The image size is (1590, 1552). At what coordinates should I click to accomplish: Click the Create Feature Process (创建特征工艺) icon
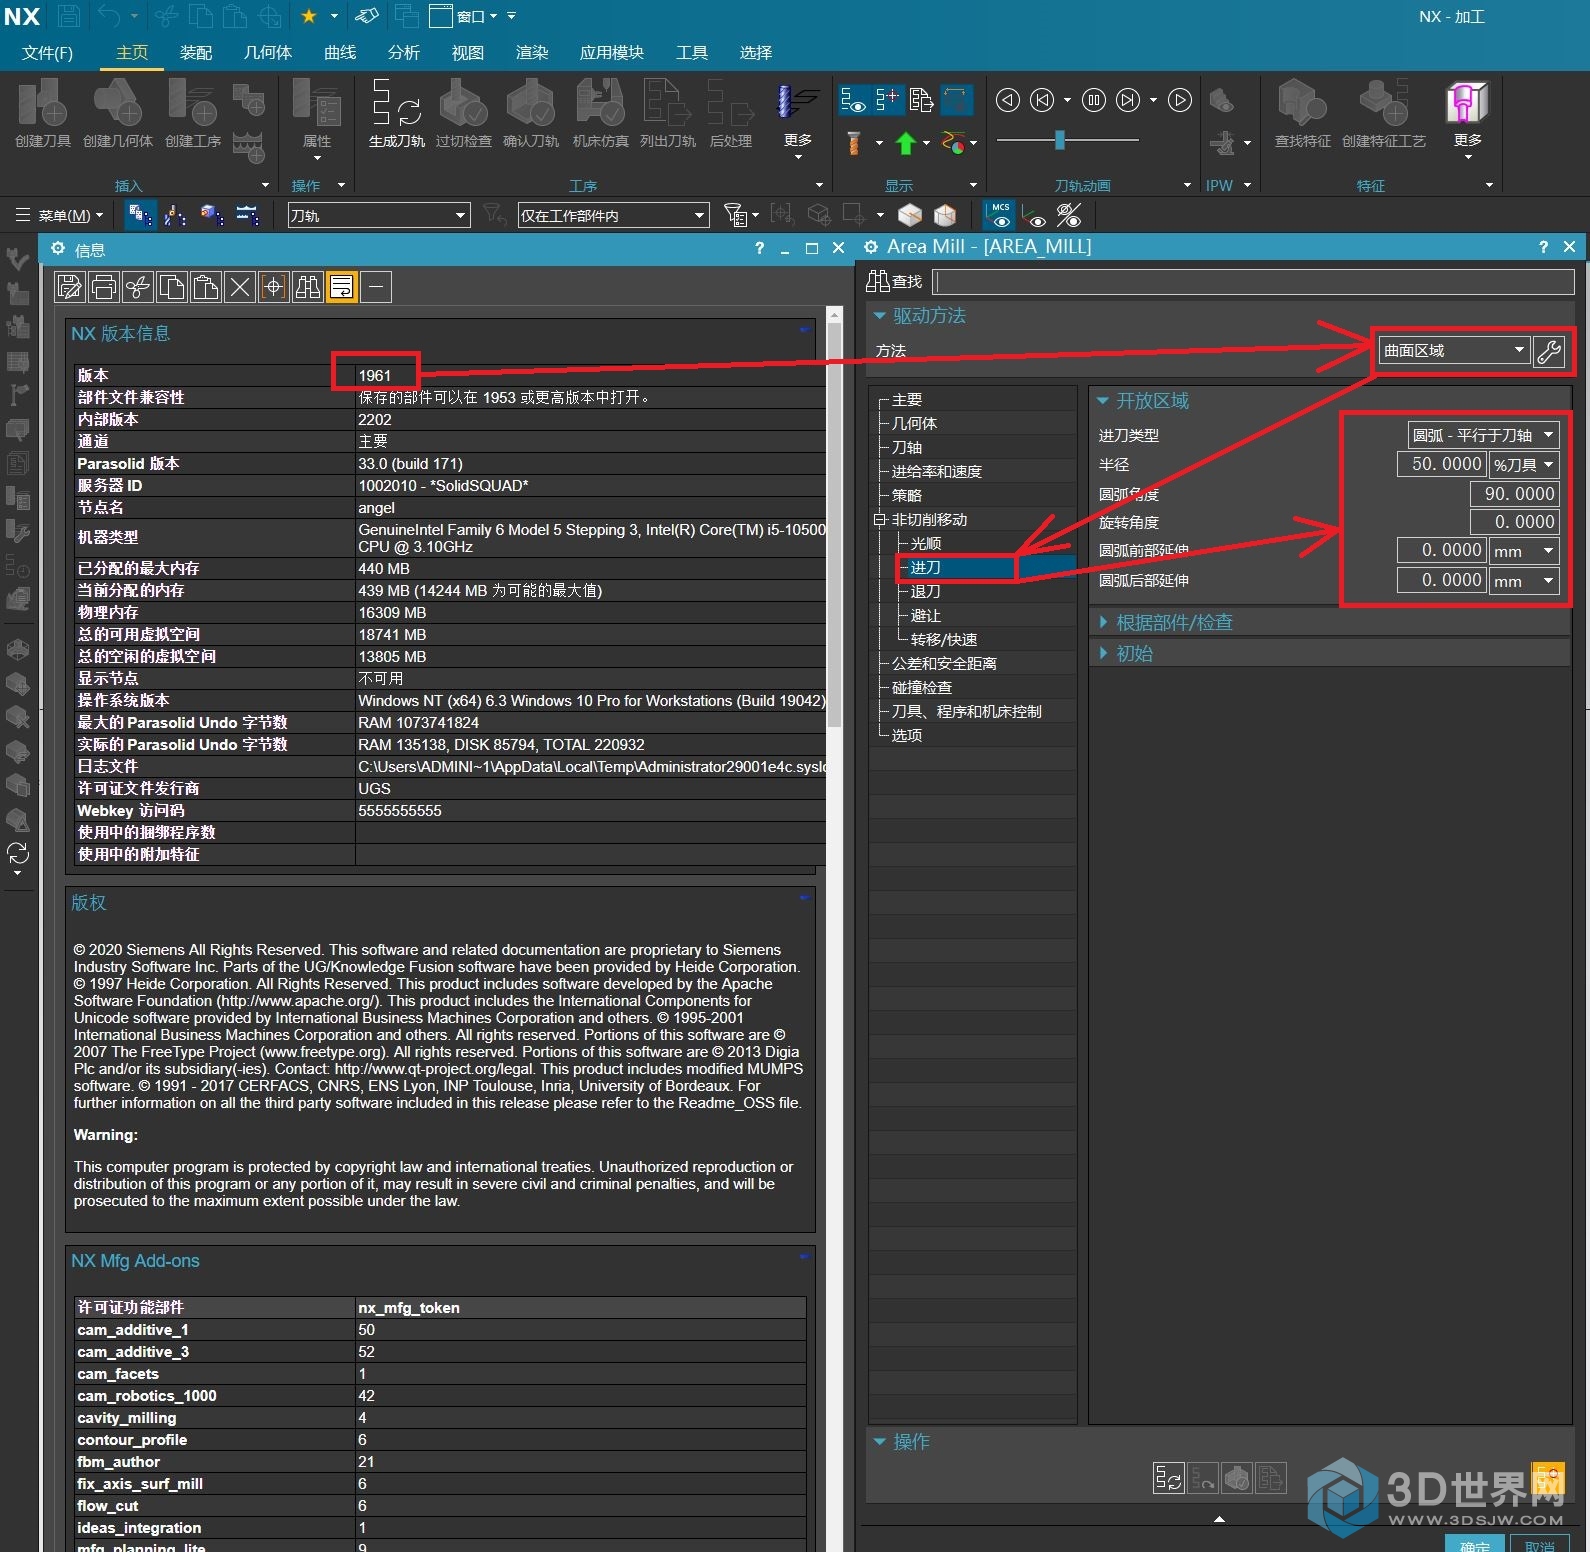(x=1384, y=103)
